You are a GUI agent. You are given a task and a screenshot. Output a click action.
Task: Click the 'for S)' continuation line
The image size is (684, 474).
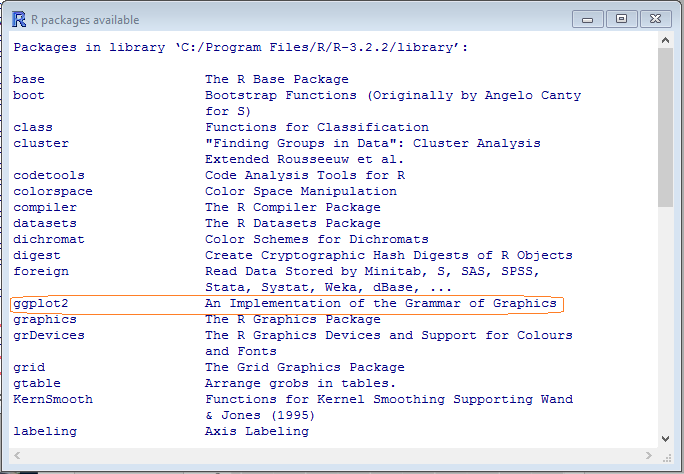tap(228, 111)
